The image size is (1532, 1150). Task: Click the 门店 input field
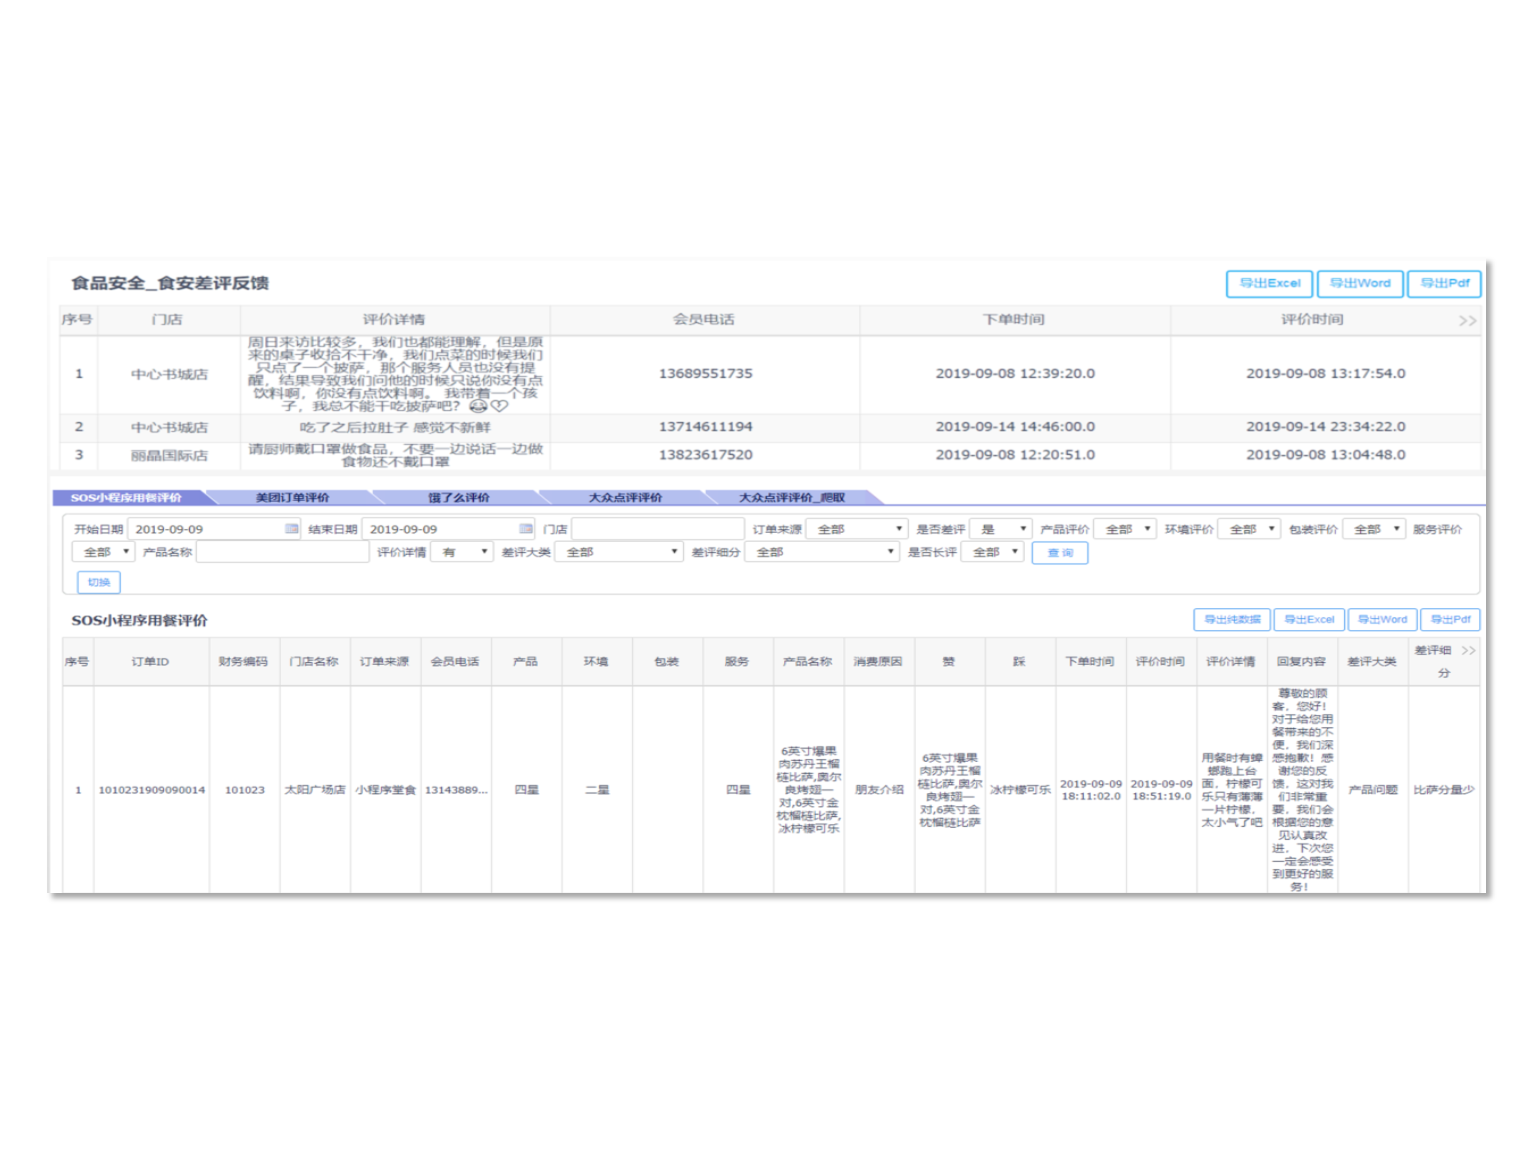(x=657, y=529)
